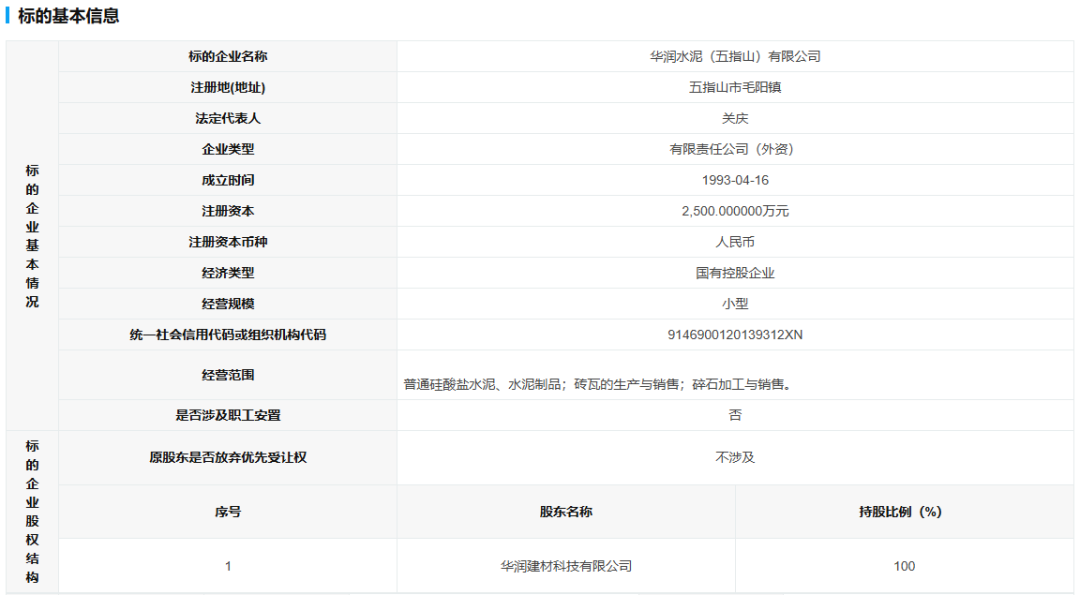Click the 统一社会信用代码或组织机构代码 label
The image size is (1080, 595).
click(228, 335)
